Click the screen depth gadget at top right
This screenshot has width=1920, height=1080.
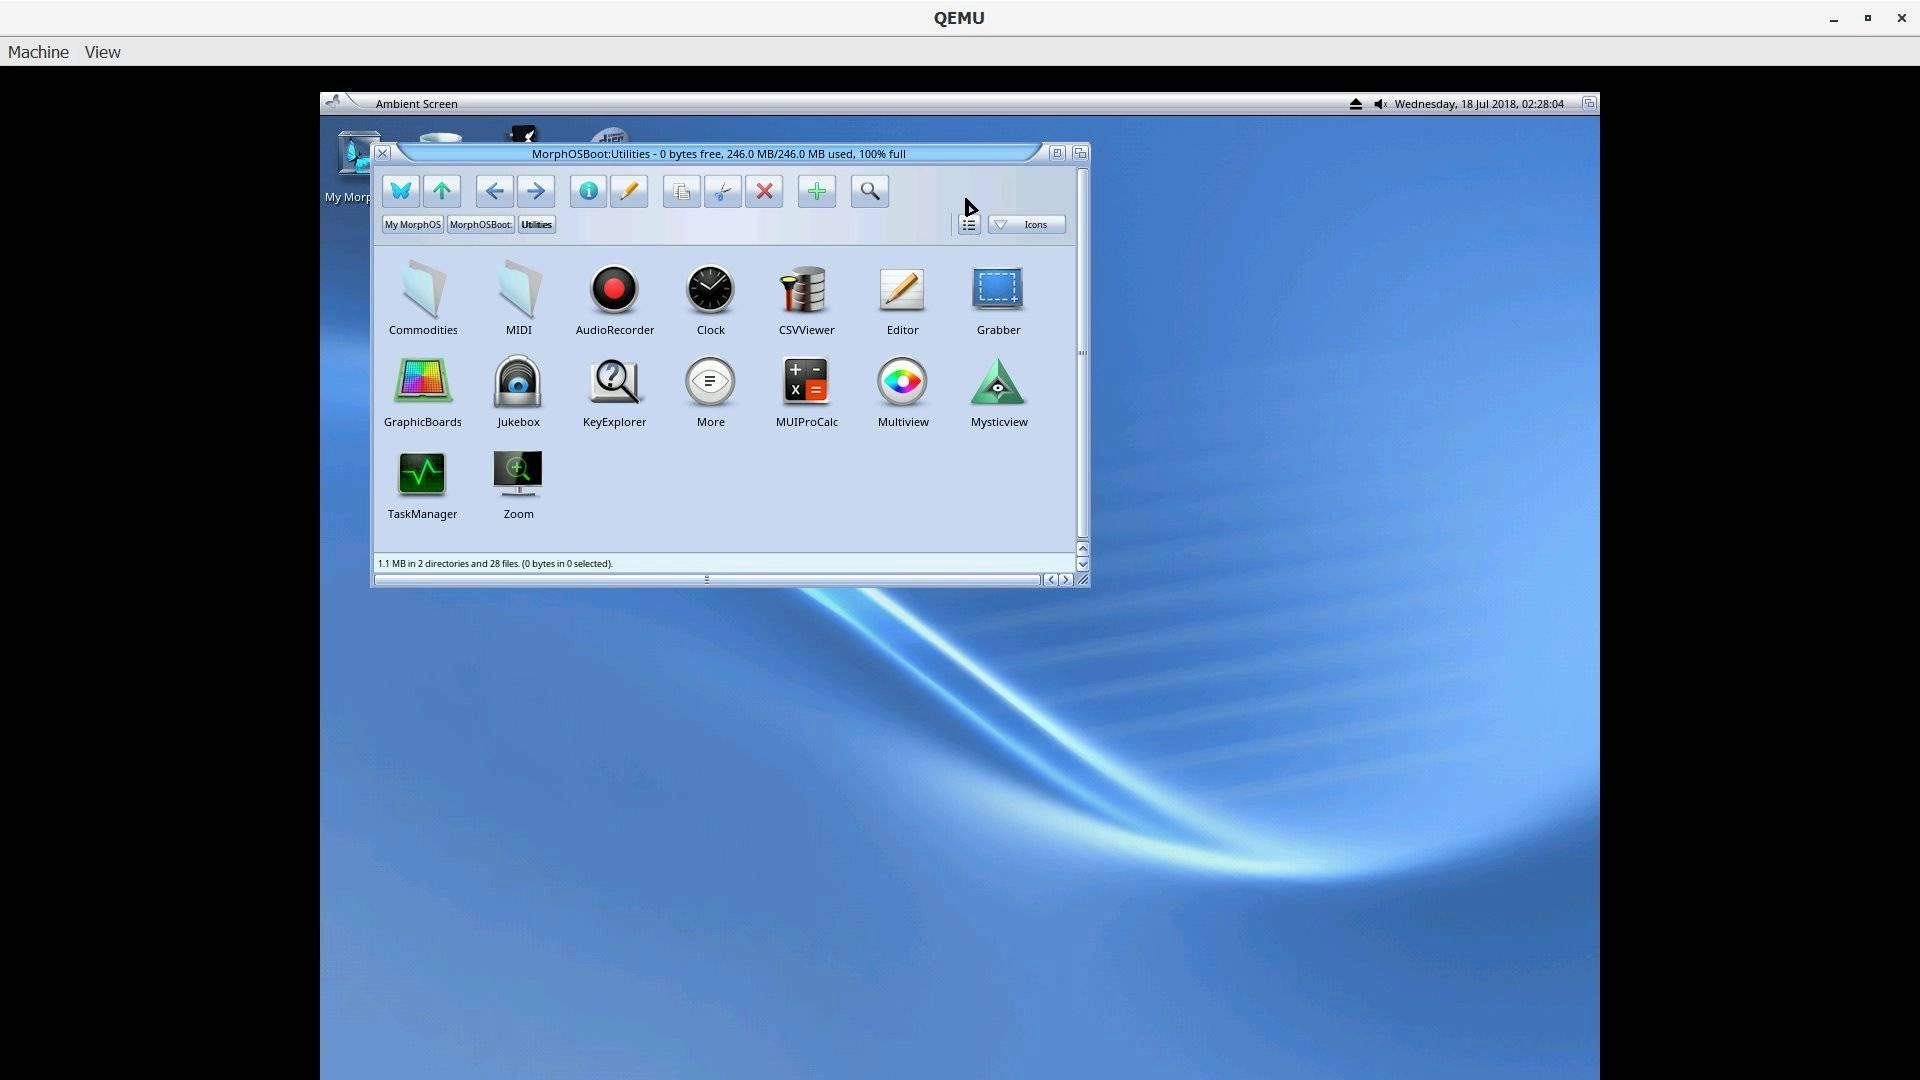click(x=1589, y=104)
